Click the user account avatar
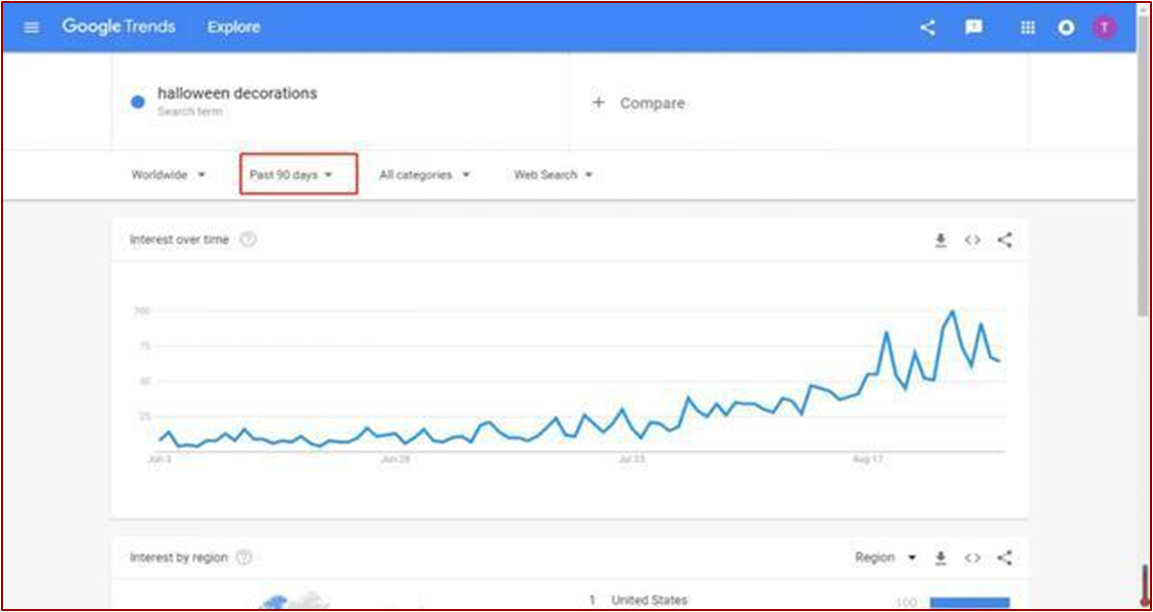The width and height of the screenshot is (1153, 612). tap(1104, 27)
